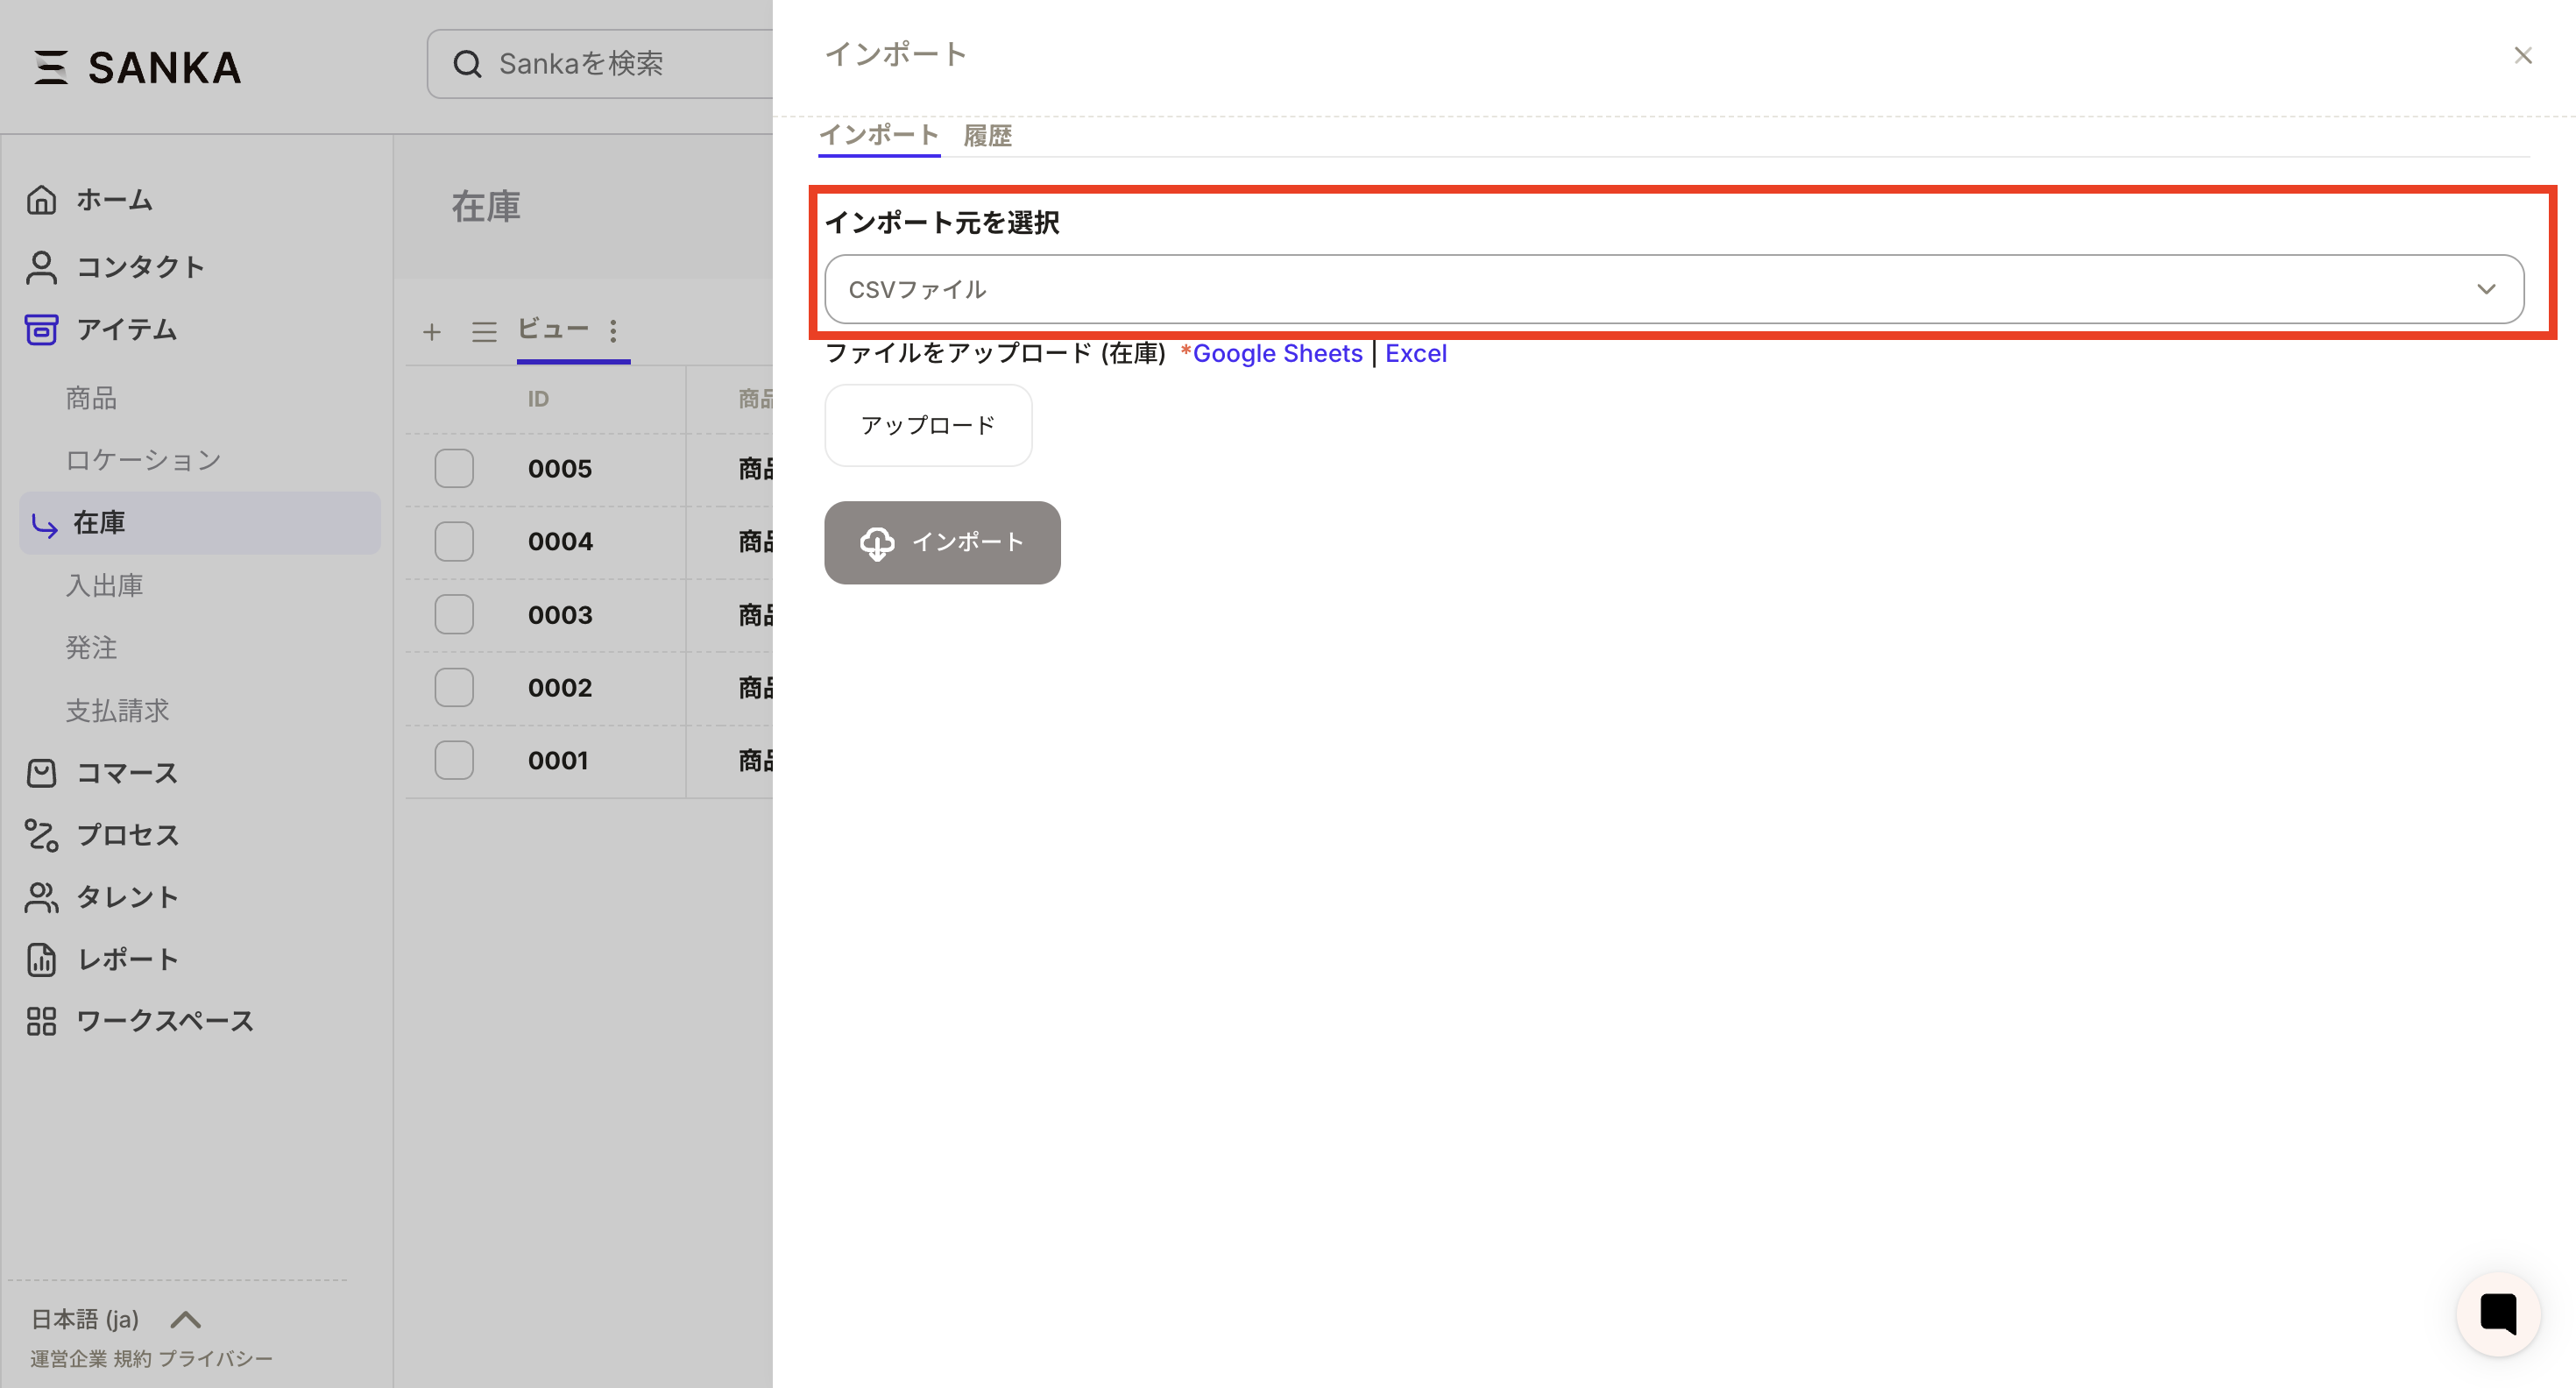Click the Talent people icon
2576x1388 pixels.
tap(41, 897)
